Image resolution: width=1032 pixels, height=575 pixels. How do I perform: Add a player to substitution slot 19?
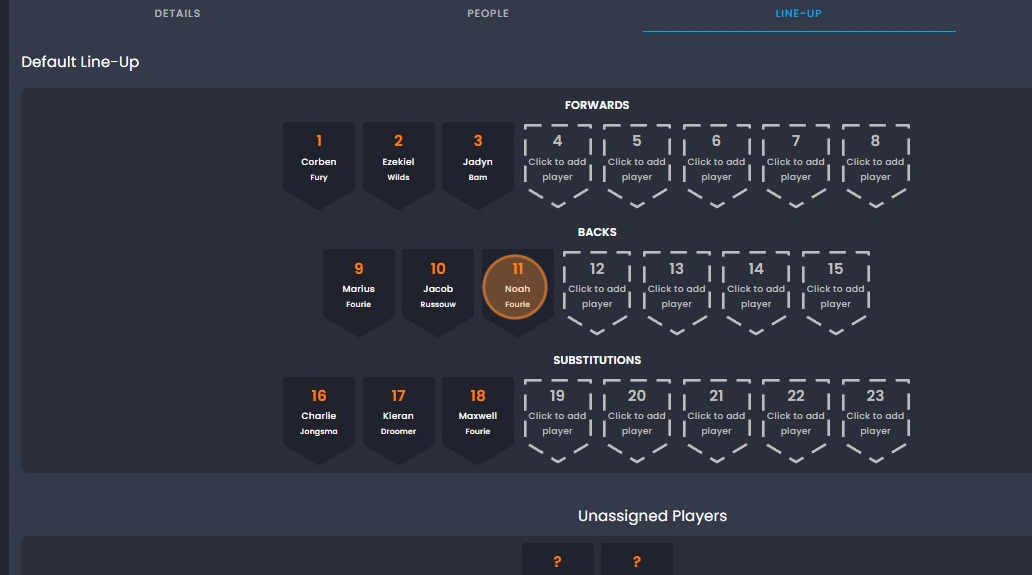(x=557, y=420)
